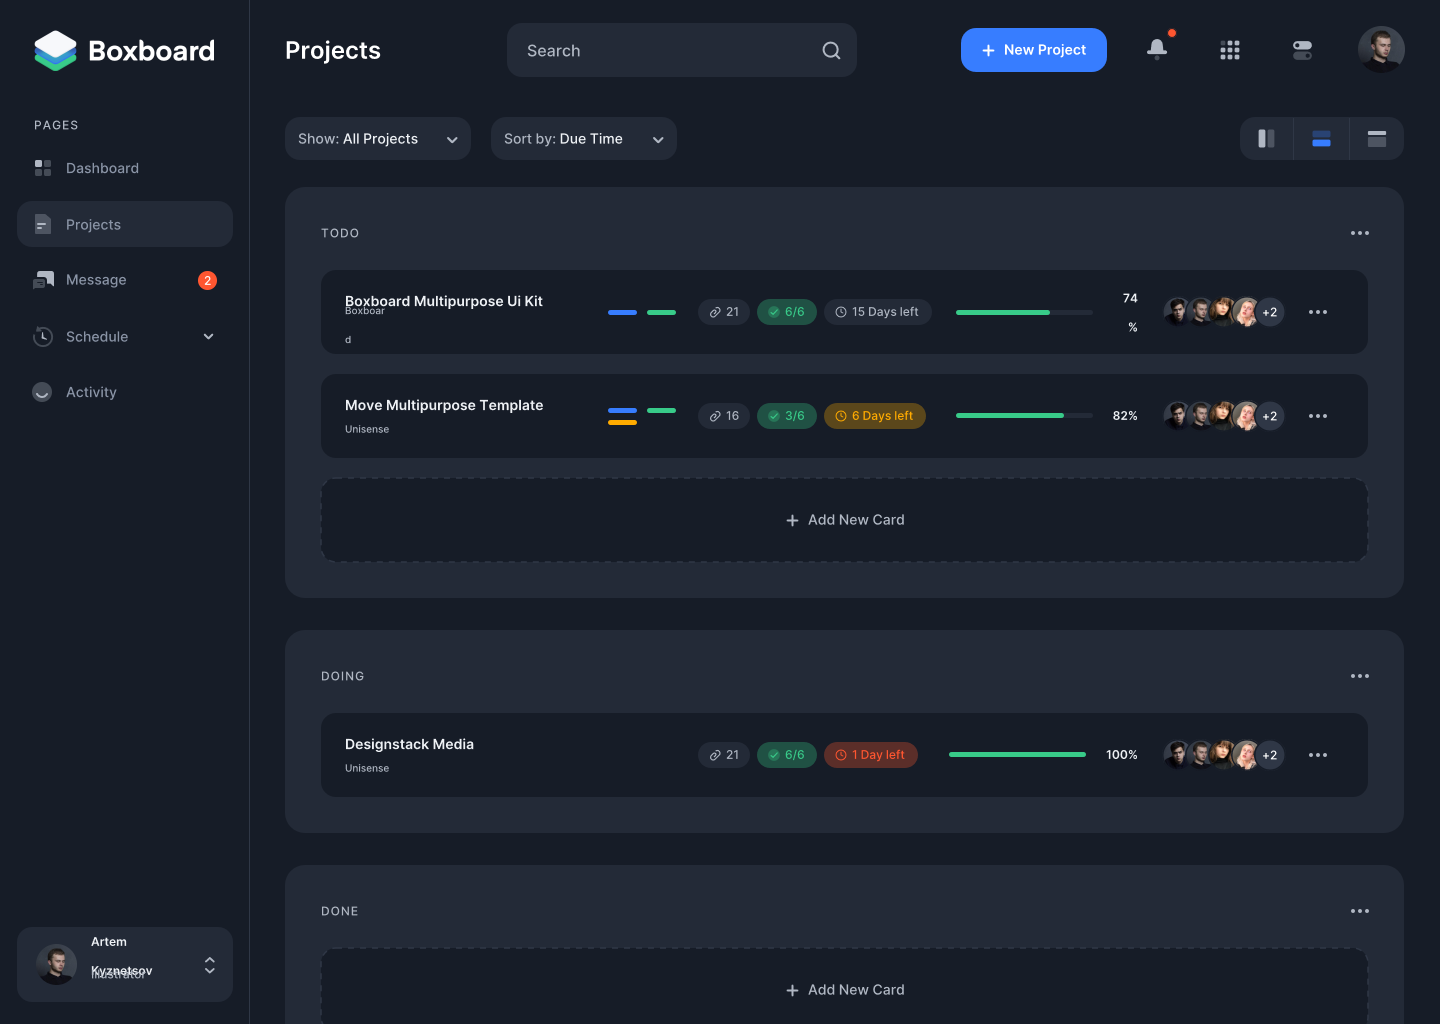Click the 15 Days left badge
Viewport: 1440px width, 1024px height.
tap(878, 312)
